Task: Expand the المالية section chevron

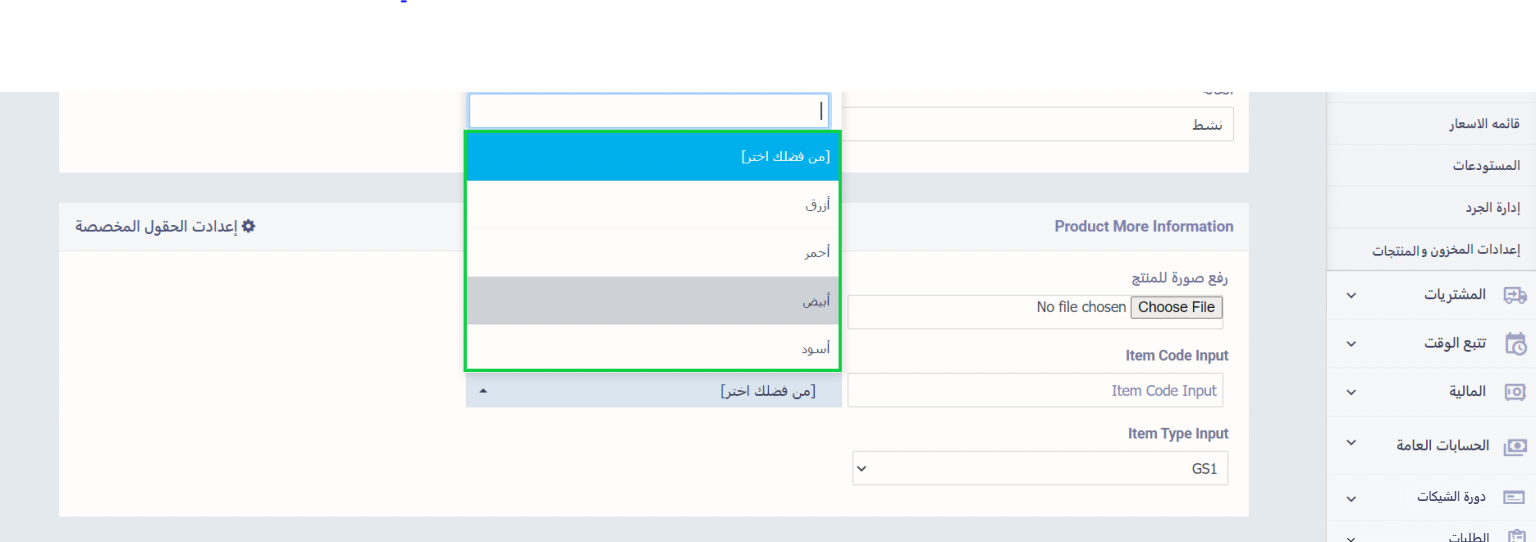Action: point(1351,393)
